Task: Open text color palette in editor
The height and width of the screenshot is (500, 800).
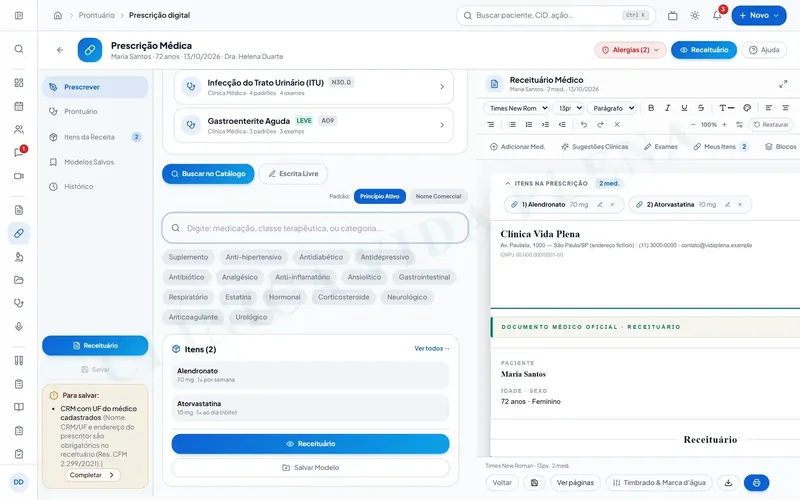Action: coord(747,108)
